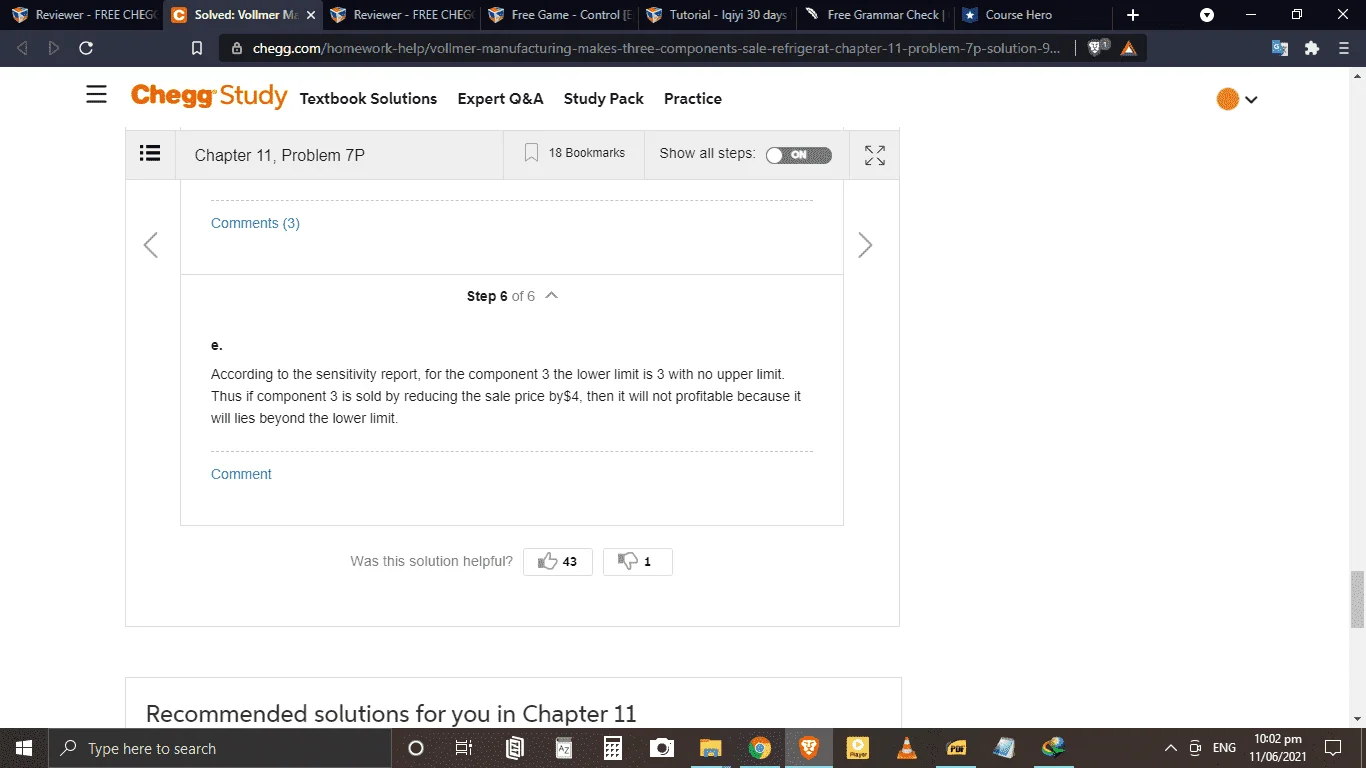Image resolution: width=1366 pixels, height=768 pixels.
Task: Open the Windows notification center
Action: coord(1332,748)
